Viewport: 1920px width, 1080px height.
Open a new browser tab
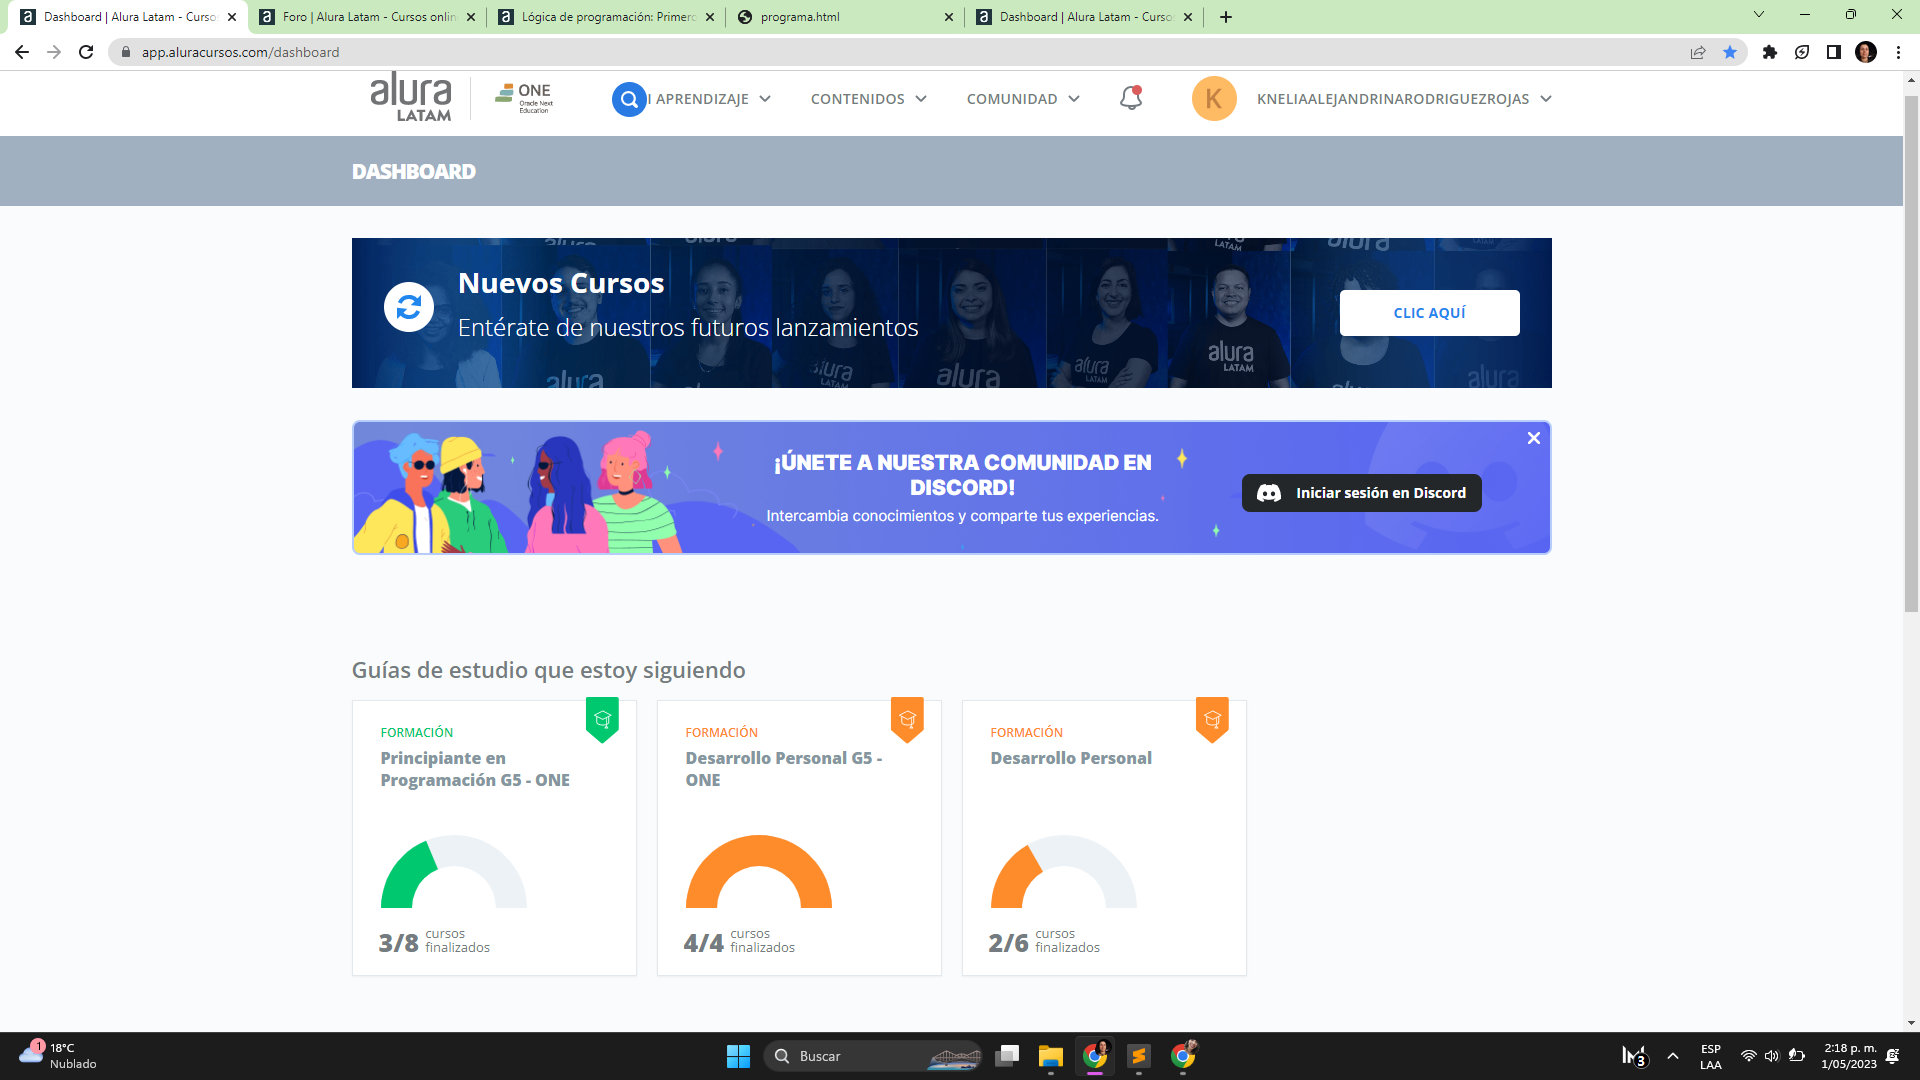pos(1226,17)
